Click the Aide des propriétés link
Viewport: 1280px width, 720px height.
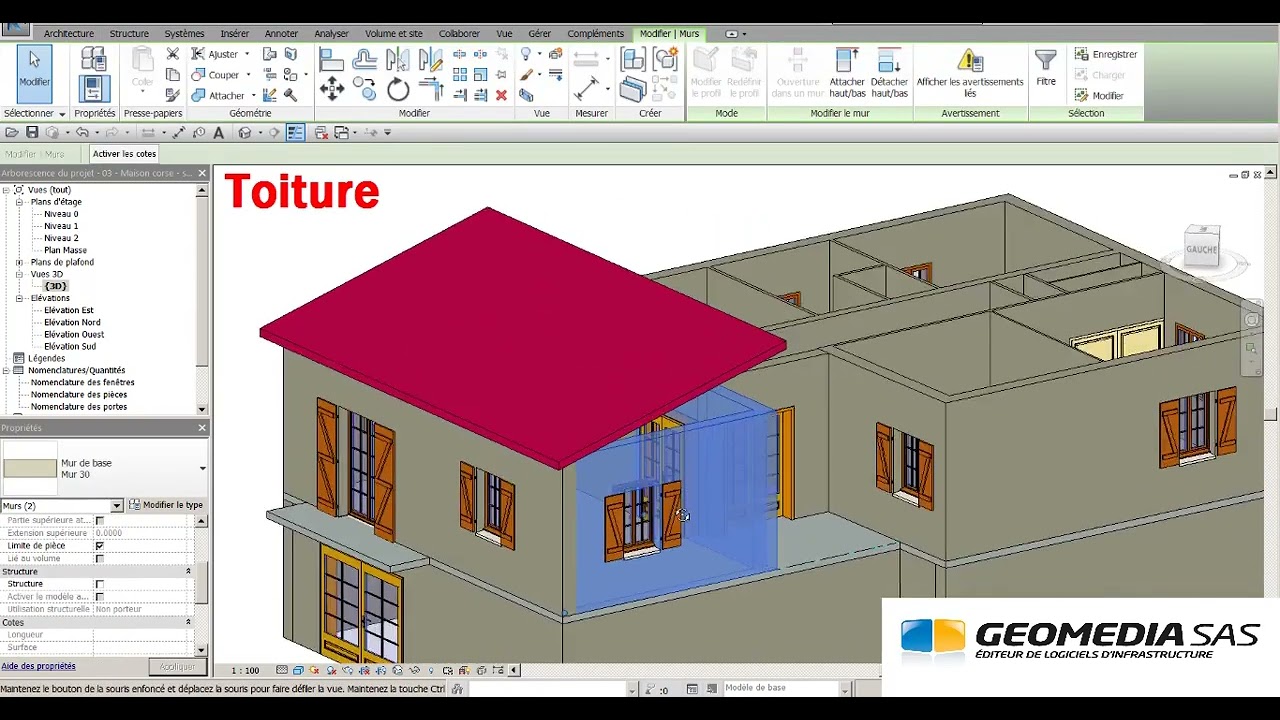pos(38,666)
